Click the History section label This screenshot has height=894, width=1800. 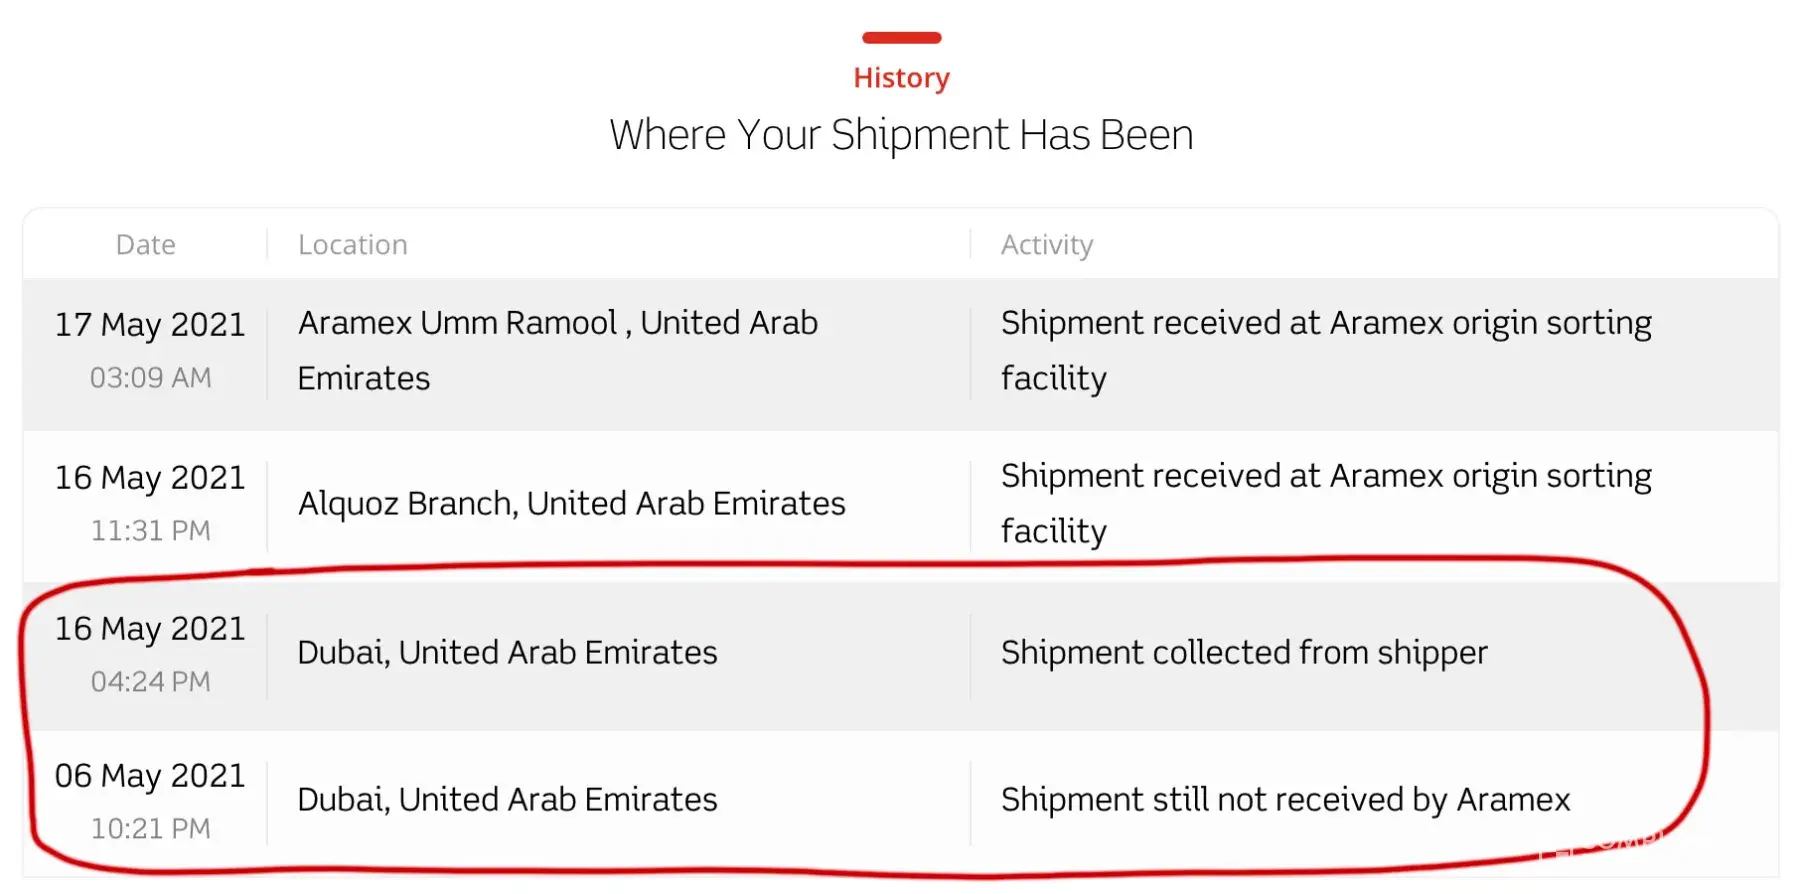pyautogui.click(x=901, y=78)
